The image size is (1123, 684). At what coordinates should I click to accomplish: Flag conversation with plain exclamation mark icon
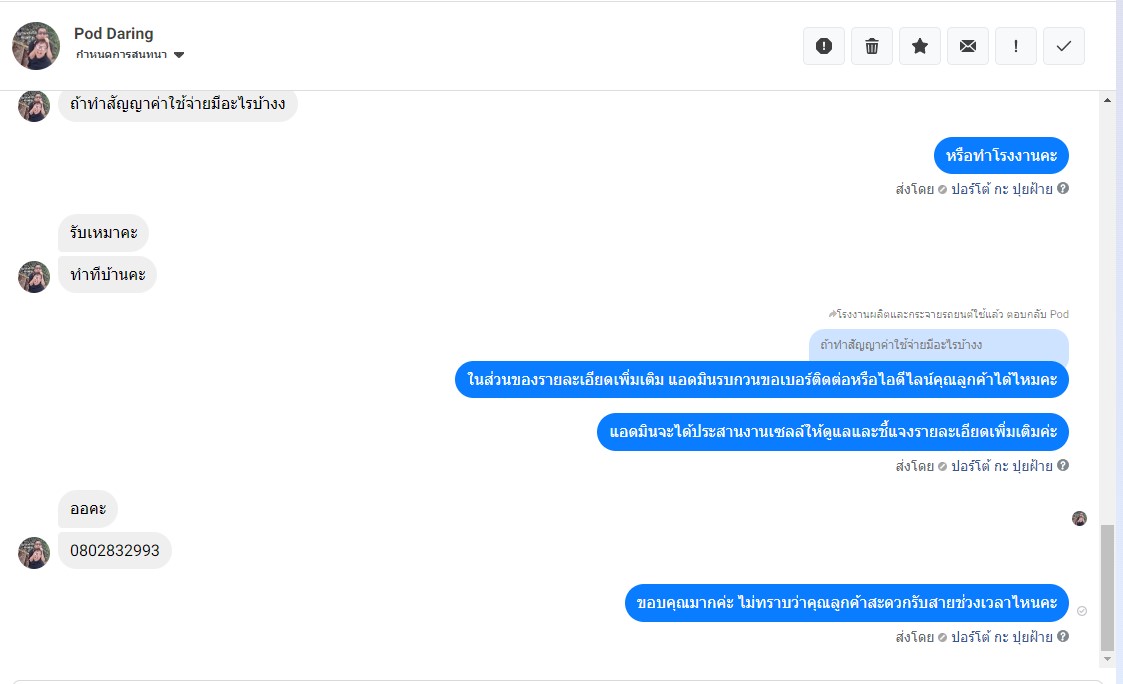point(1016,46)
